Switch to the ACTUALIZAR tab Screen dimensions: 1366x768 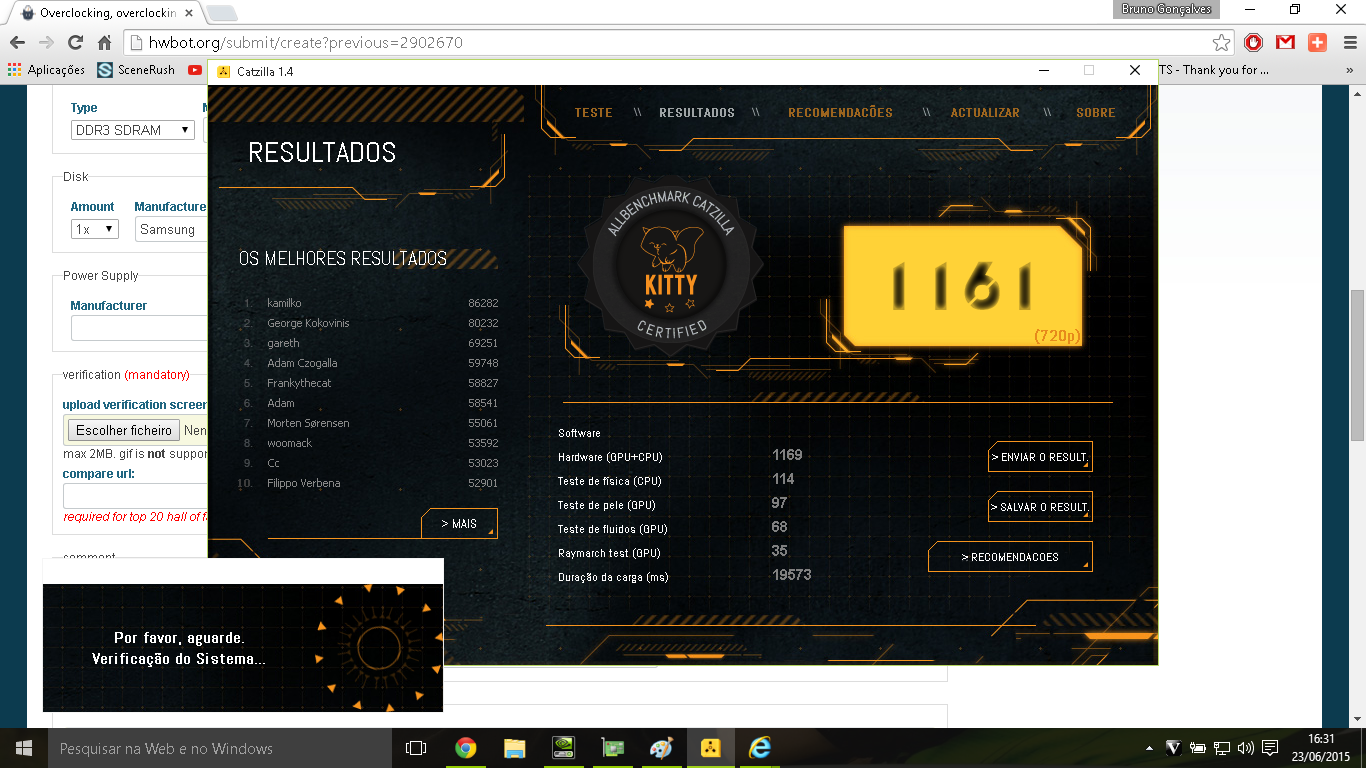(x=985, y=113)
